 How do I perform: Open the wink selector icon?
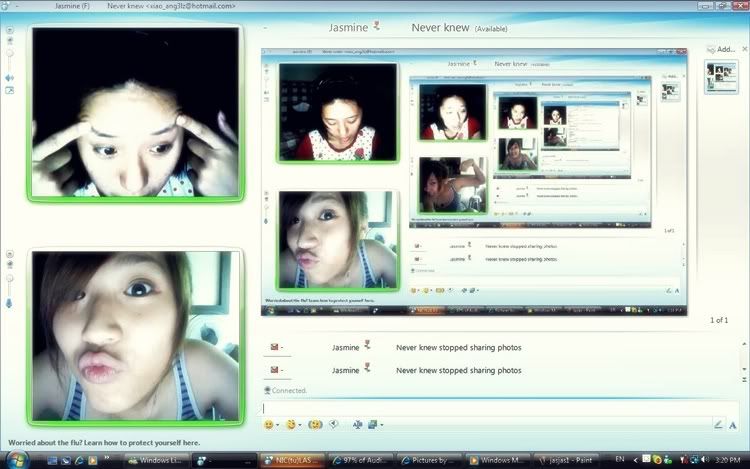(x=291, y=425)
